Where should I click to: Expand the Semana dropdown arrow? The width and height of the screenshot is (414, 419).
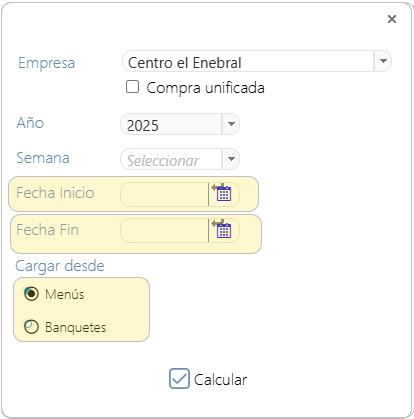(231, 159)
